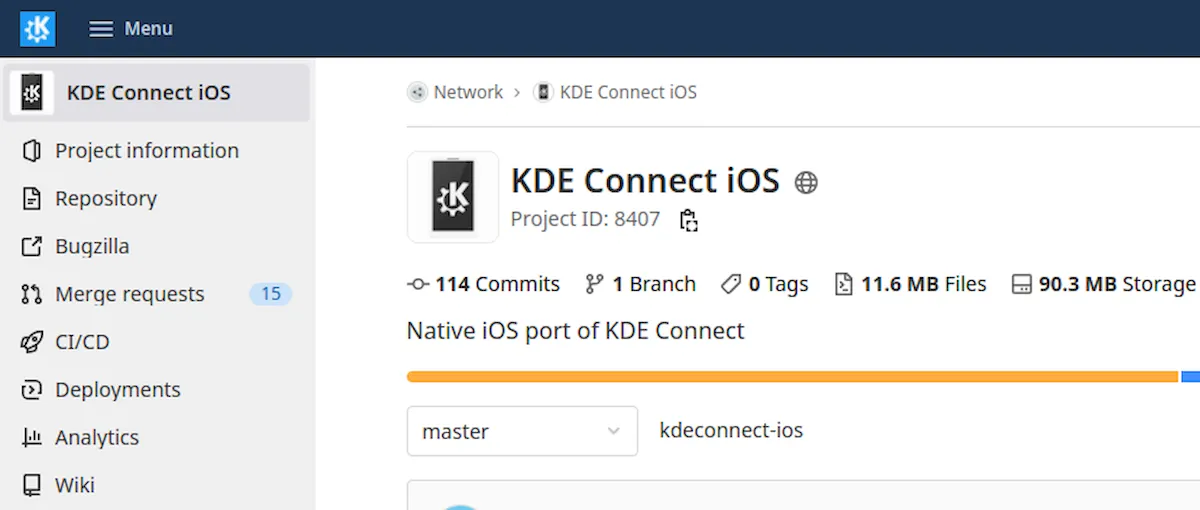The image size is (1200, 510).
Task: Copy the project ID with clipboard icon
Action: click(x=688, y=220)
